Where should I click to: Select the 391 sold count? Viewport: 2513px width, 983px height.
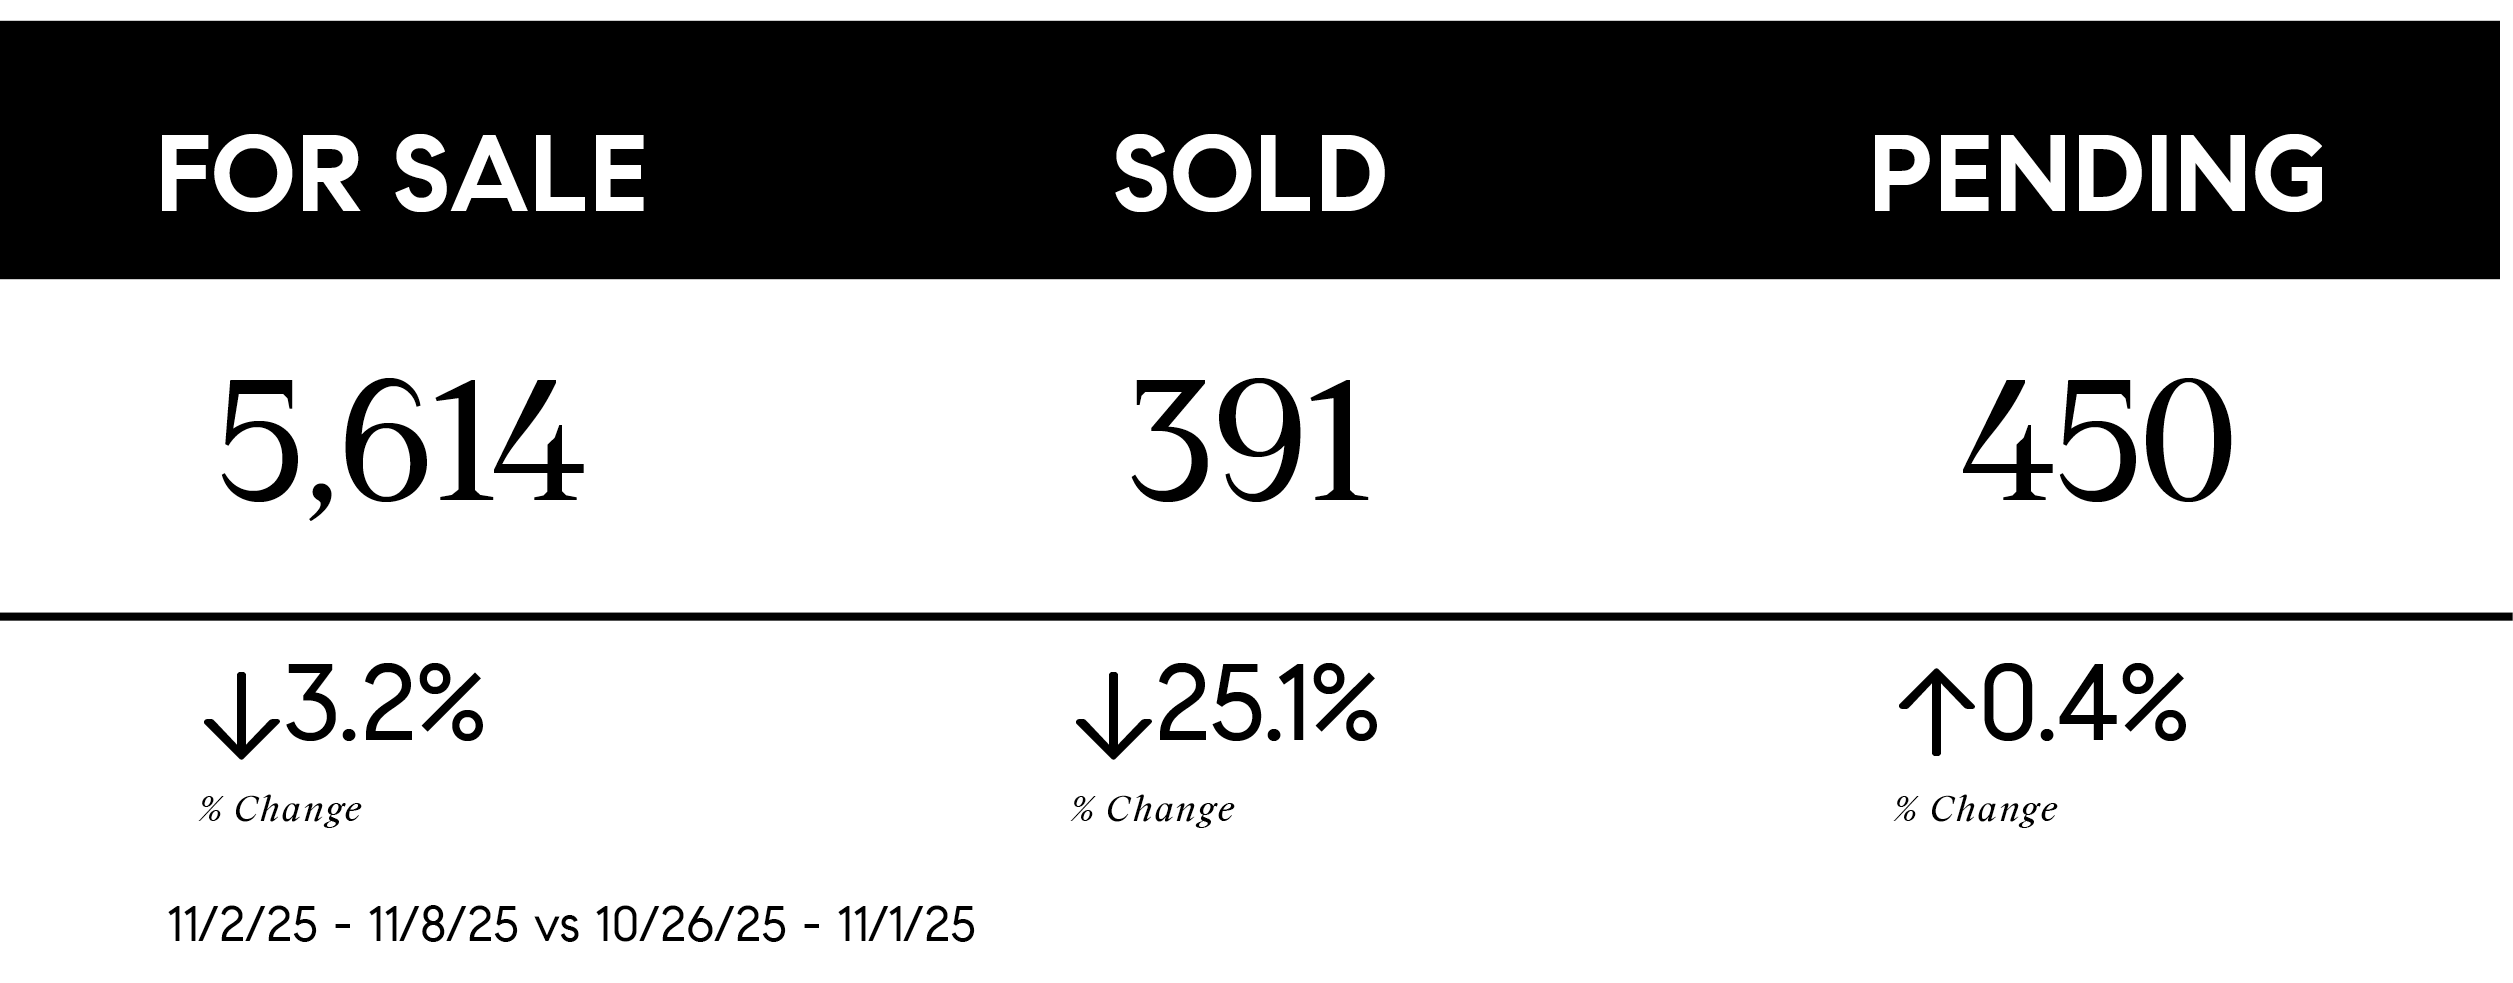1250,442
